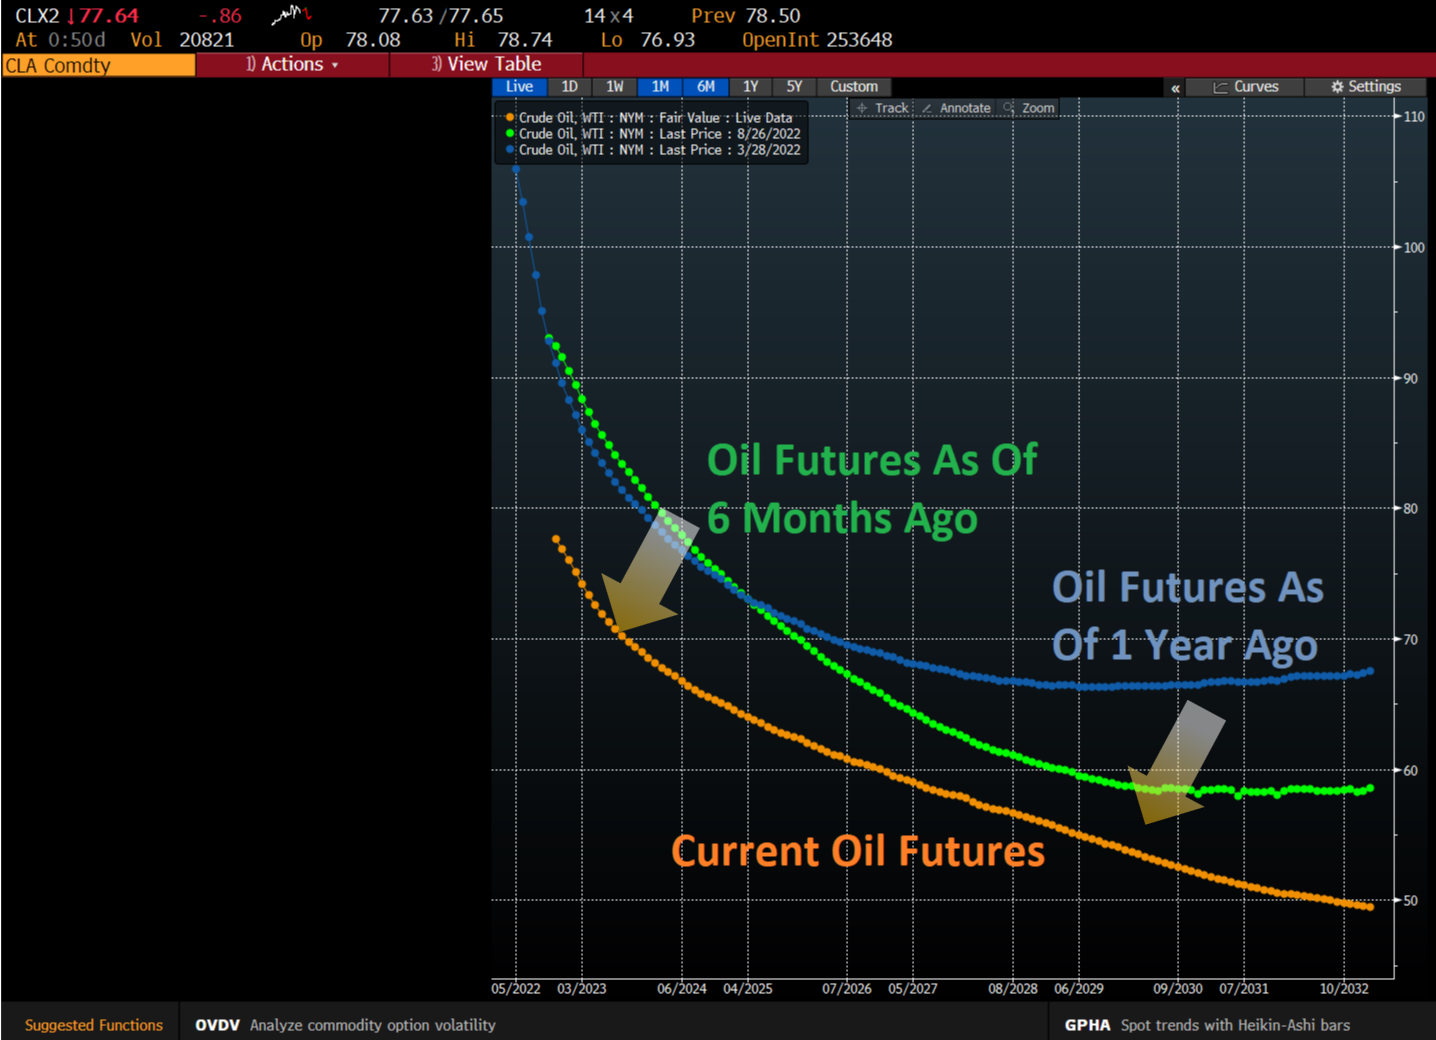
Task: Open the Actions dropdown menu
Action: coord(292,65)
